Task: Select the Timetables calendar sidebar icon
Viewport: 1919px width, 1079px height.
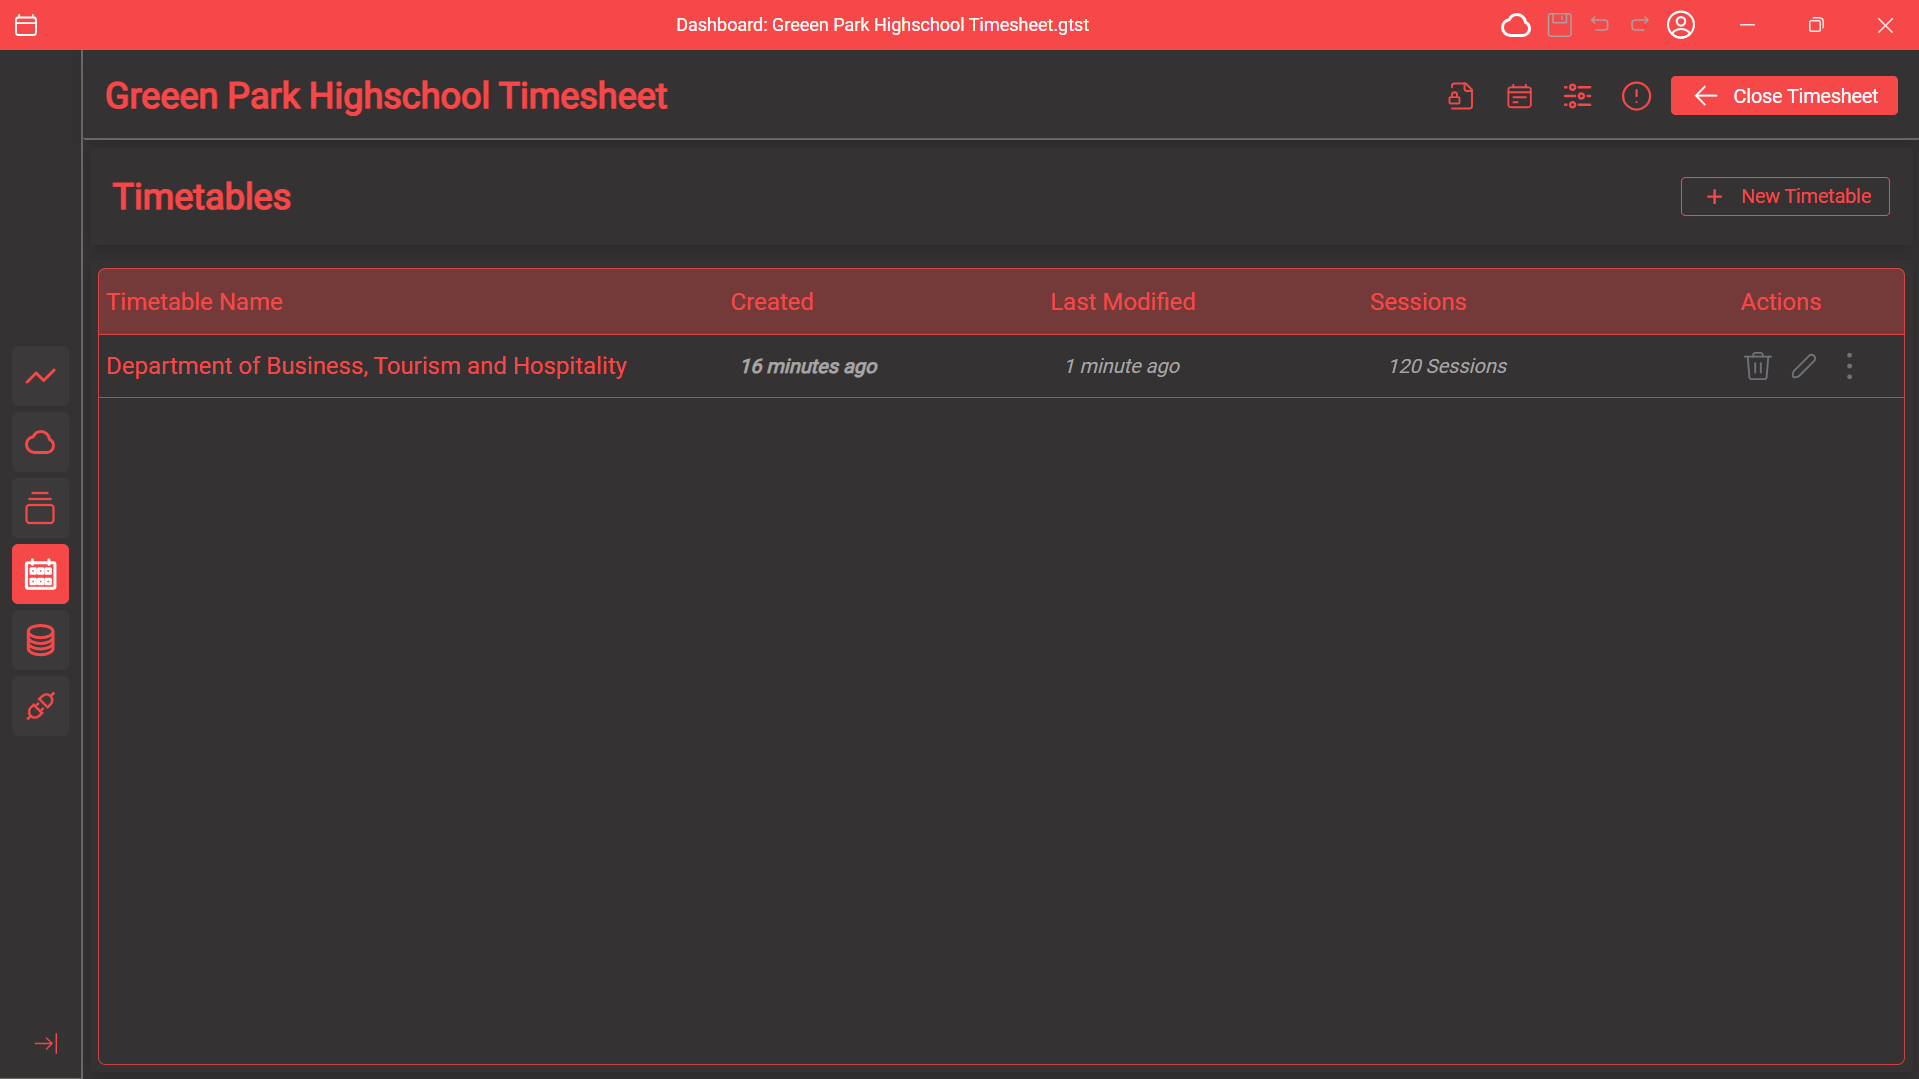Action: tap(40, 574)
